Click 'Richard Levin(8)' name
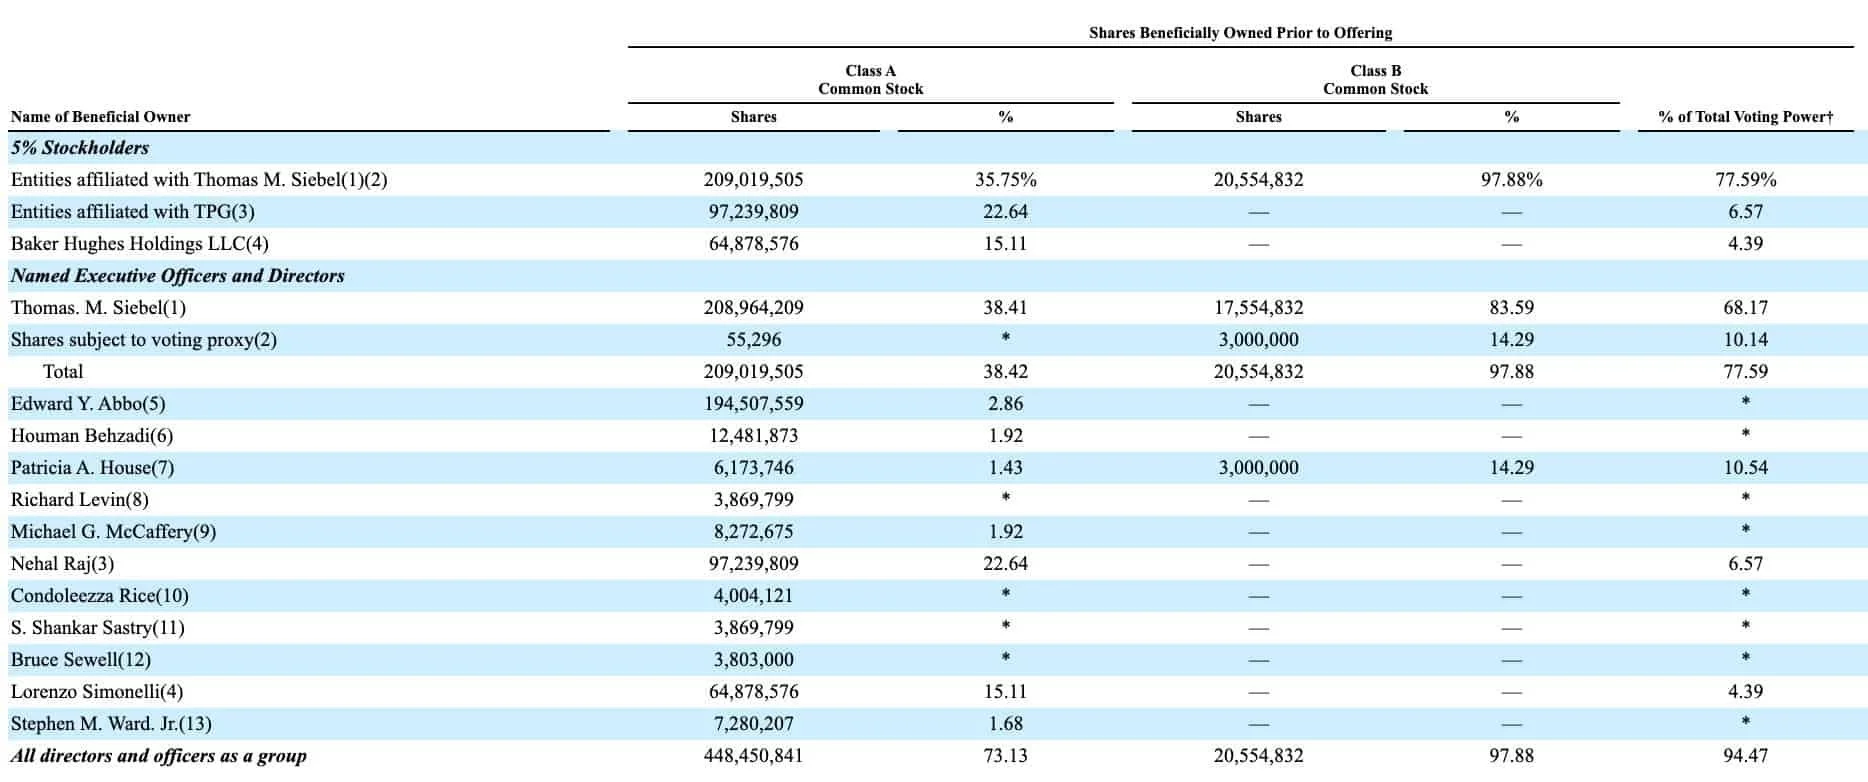Screen dimensions: 1868x782 (80, 500)
